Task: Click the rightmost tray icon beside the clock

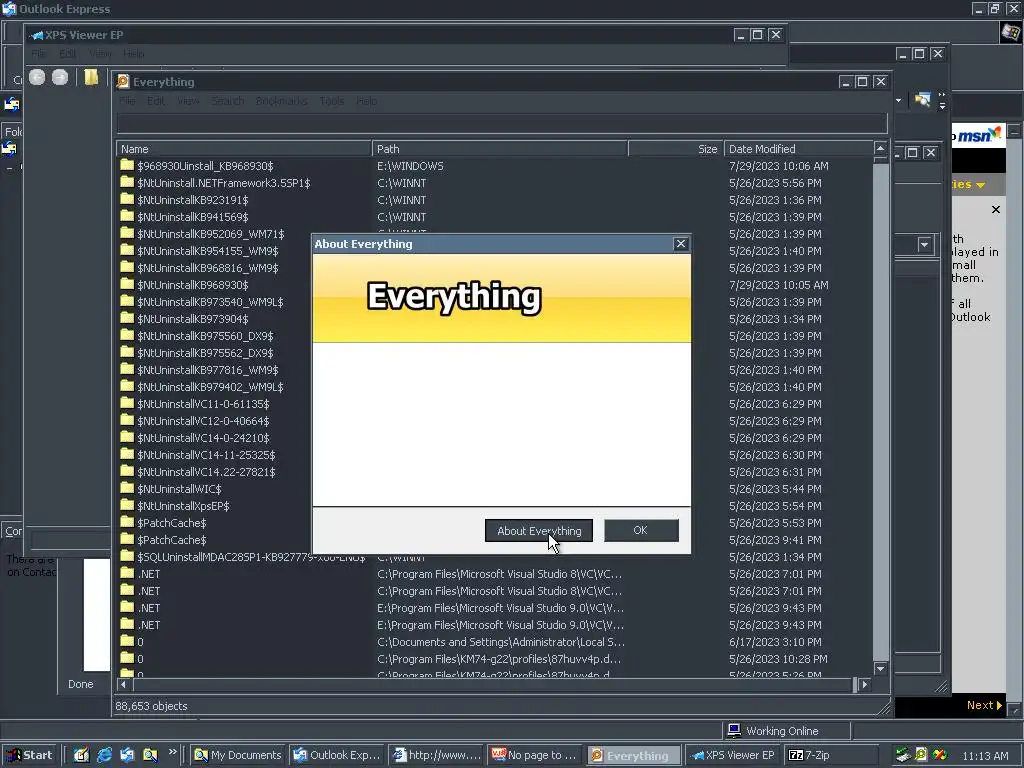Action: pyautogui.click(x=940, y=755)
